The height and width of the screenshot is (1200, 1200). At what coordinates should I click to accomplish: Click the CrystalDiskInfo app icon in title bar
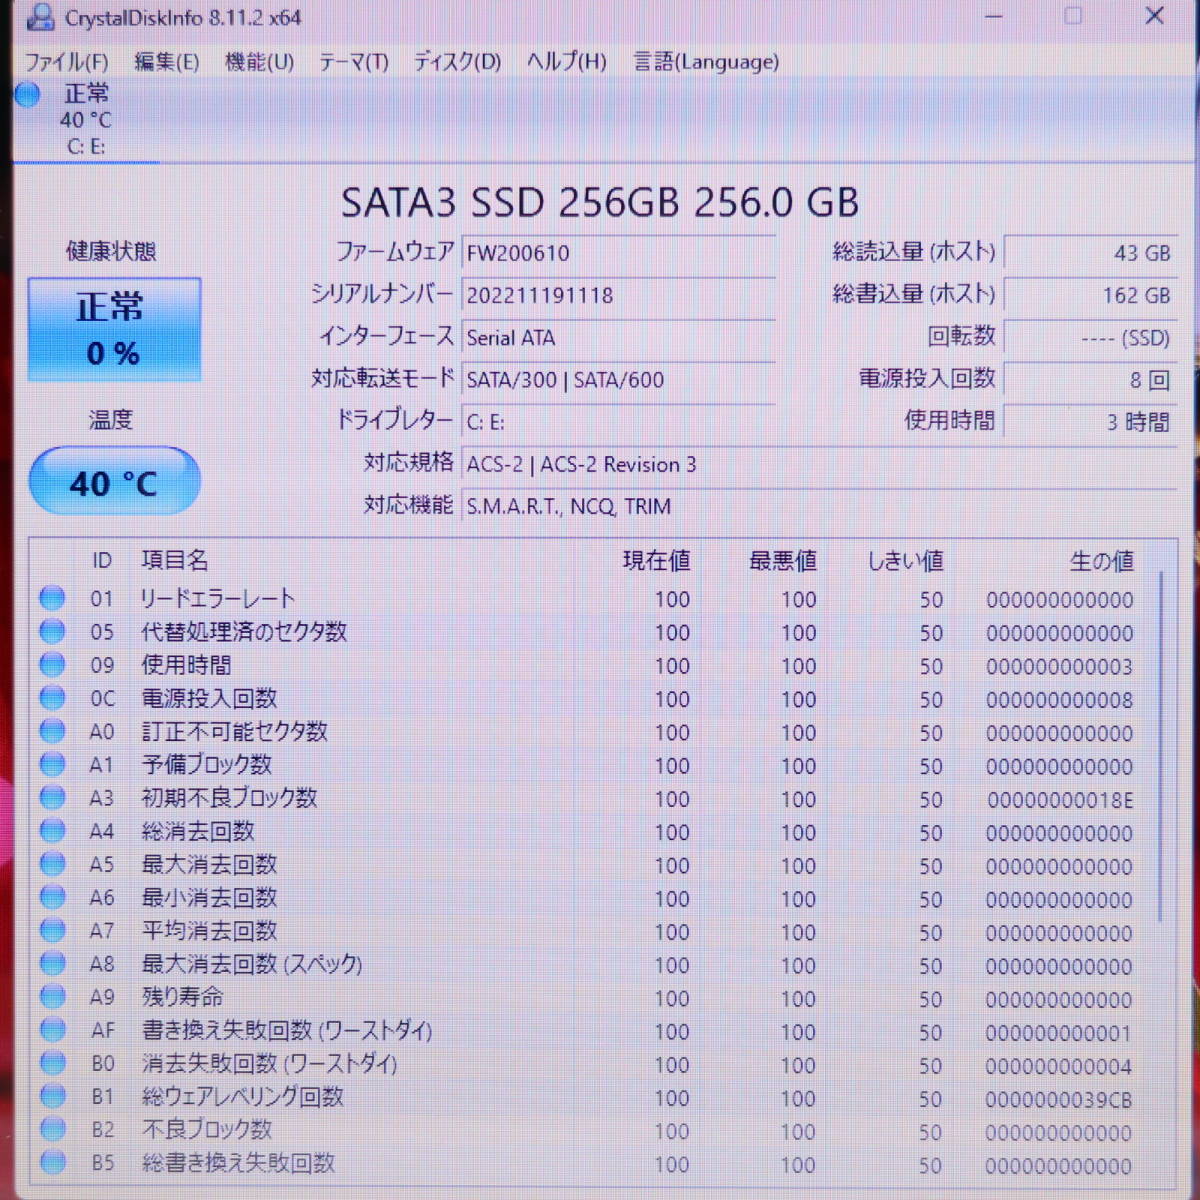40,18
